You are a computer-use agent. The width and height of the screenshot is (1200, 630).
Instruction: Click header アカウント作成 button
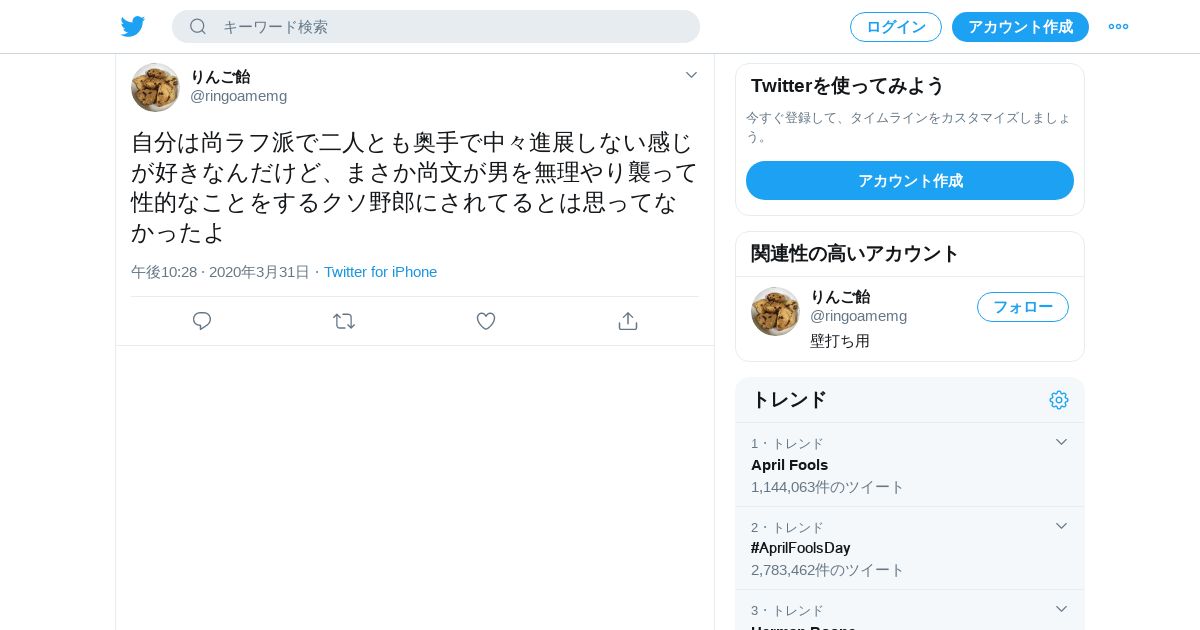click(1020, 27)
